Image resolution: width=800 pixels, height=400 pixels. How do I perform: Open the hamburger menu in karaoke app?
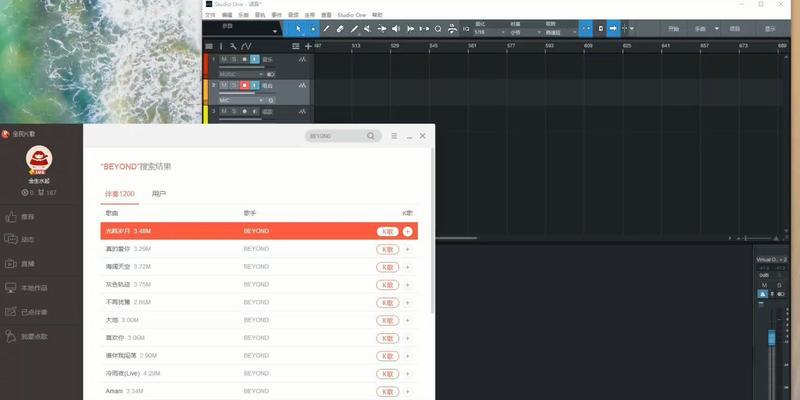click(394, 136)
